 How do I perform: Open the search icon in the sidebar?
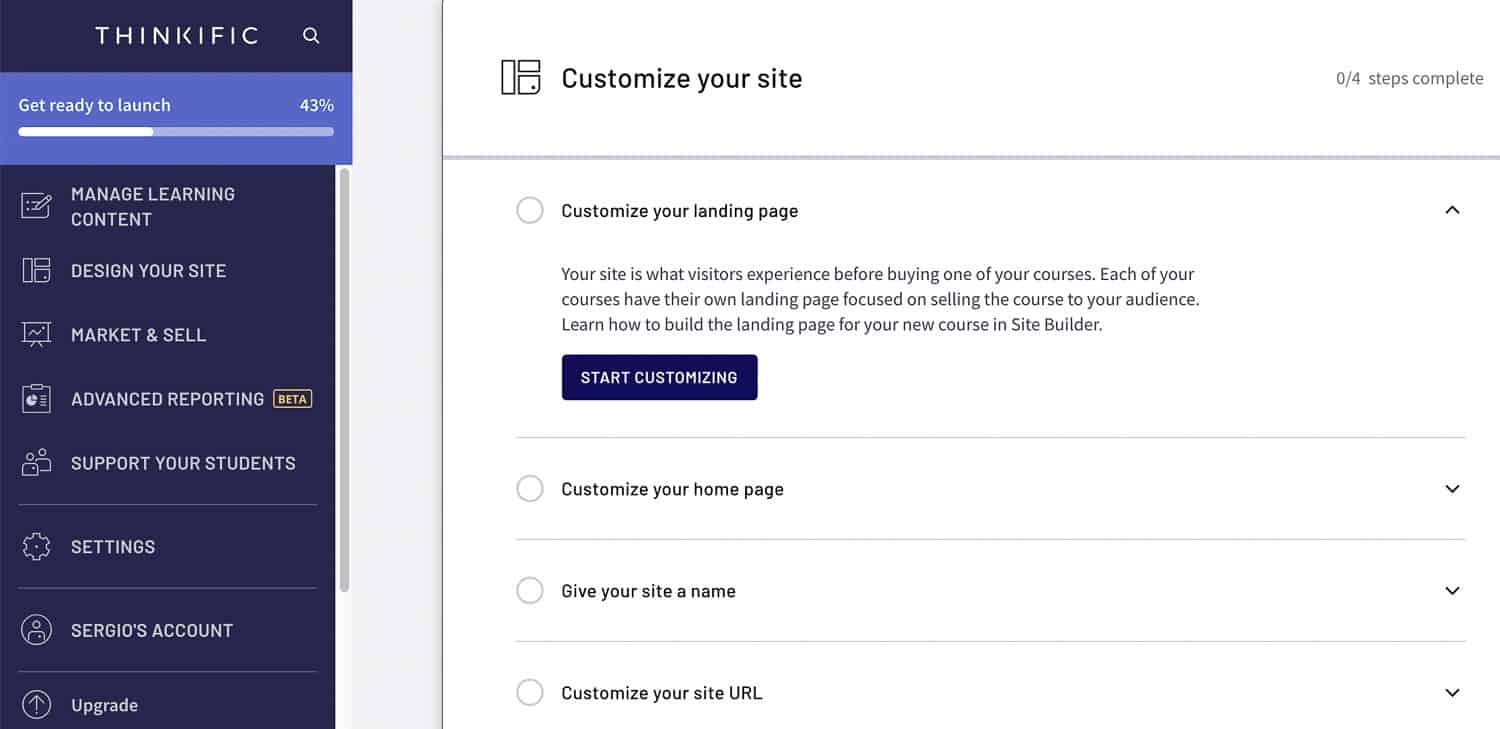(x=311, y=35)
